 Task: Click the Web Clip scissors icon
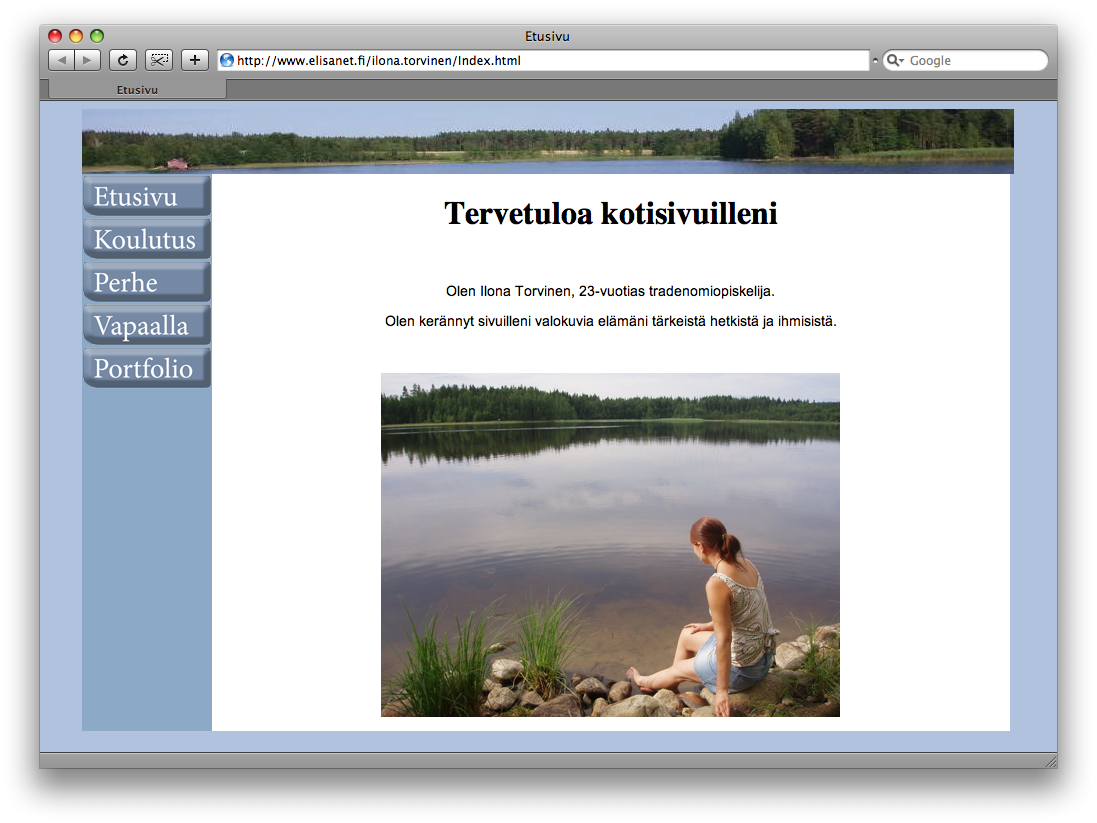tap(159, 60)
